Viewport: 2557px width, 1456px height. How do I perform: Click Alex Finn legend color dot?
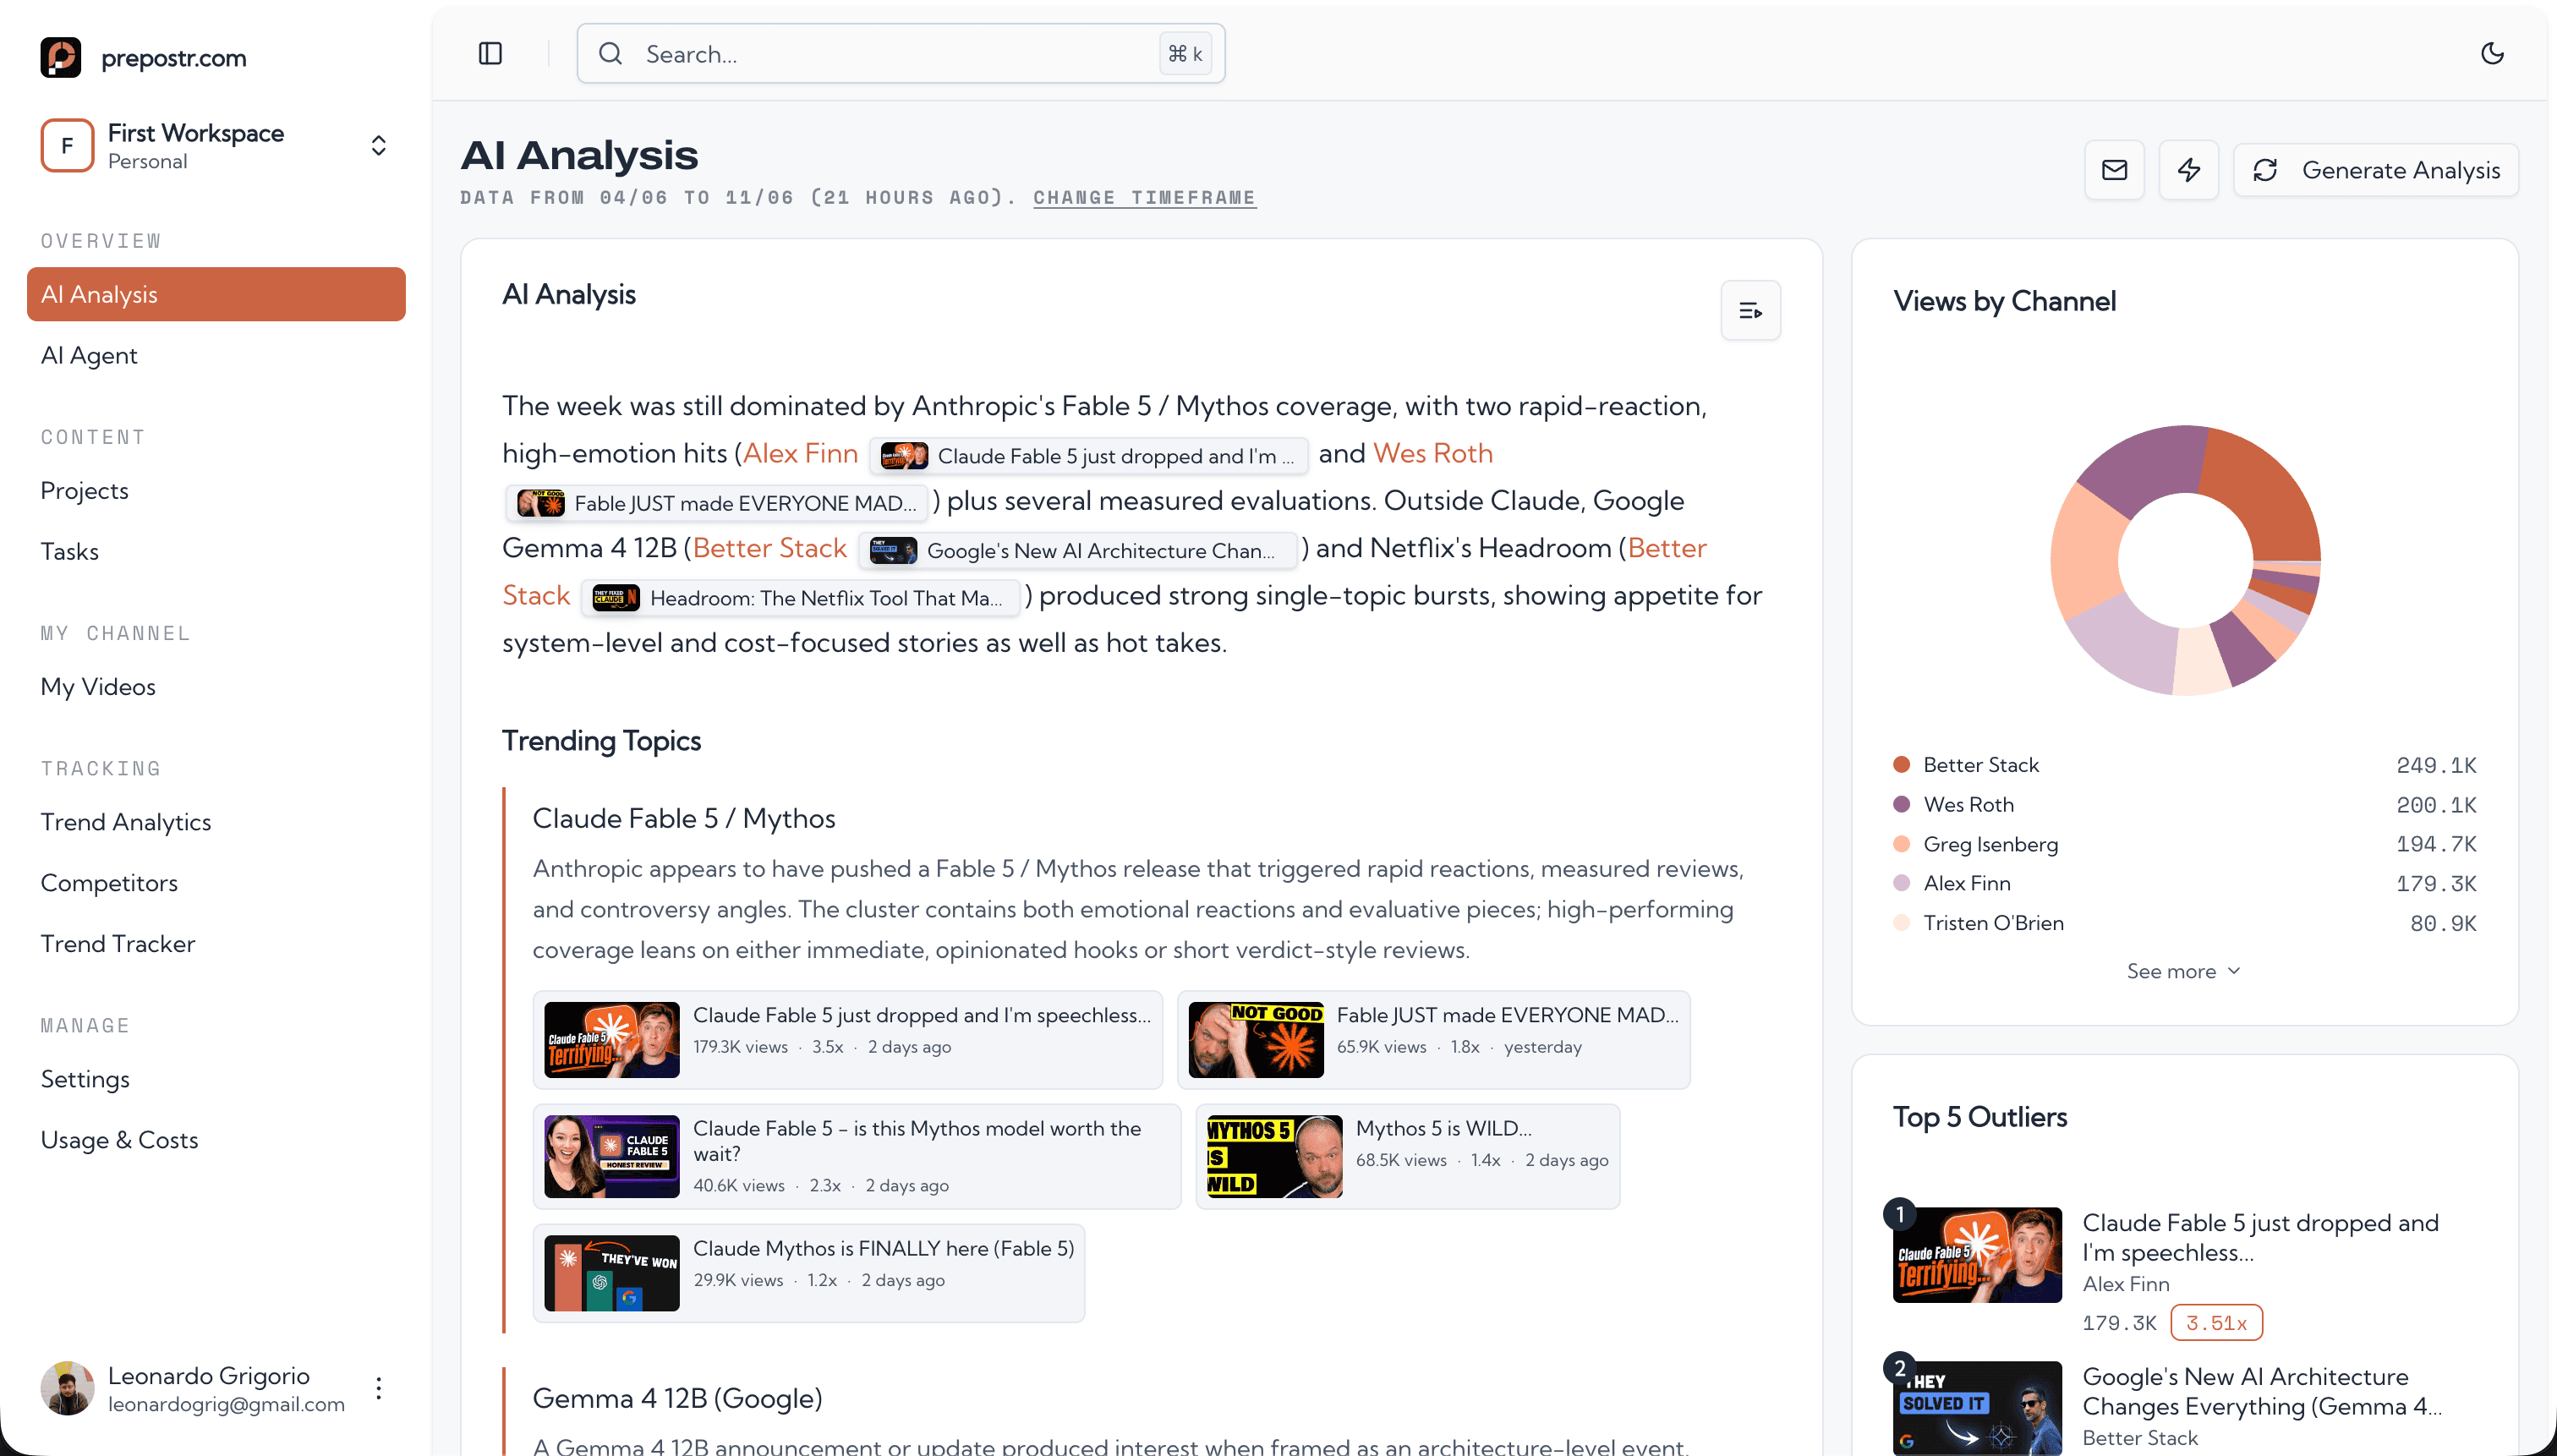[1901, 883]
